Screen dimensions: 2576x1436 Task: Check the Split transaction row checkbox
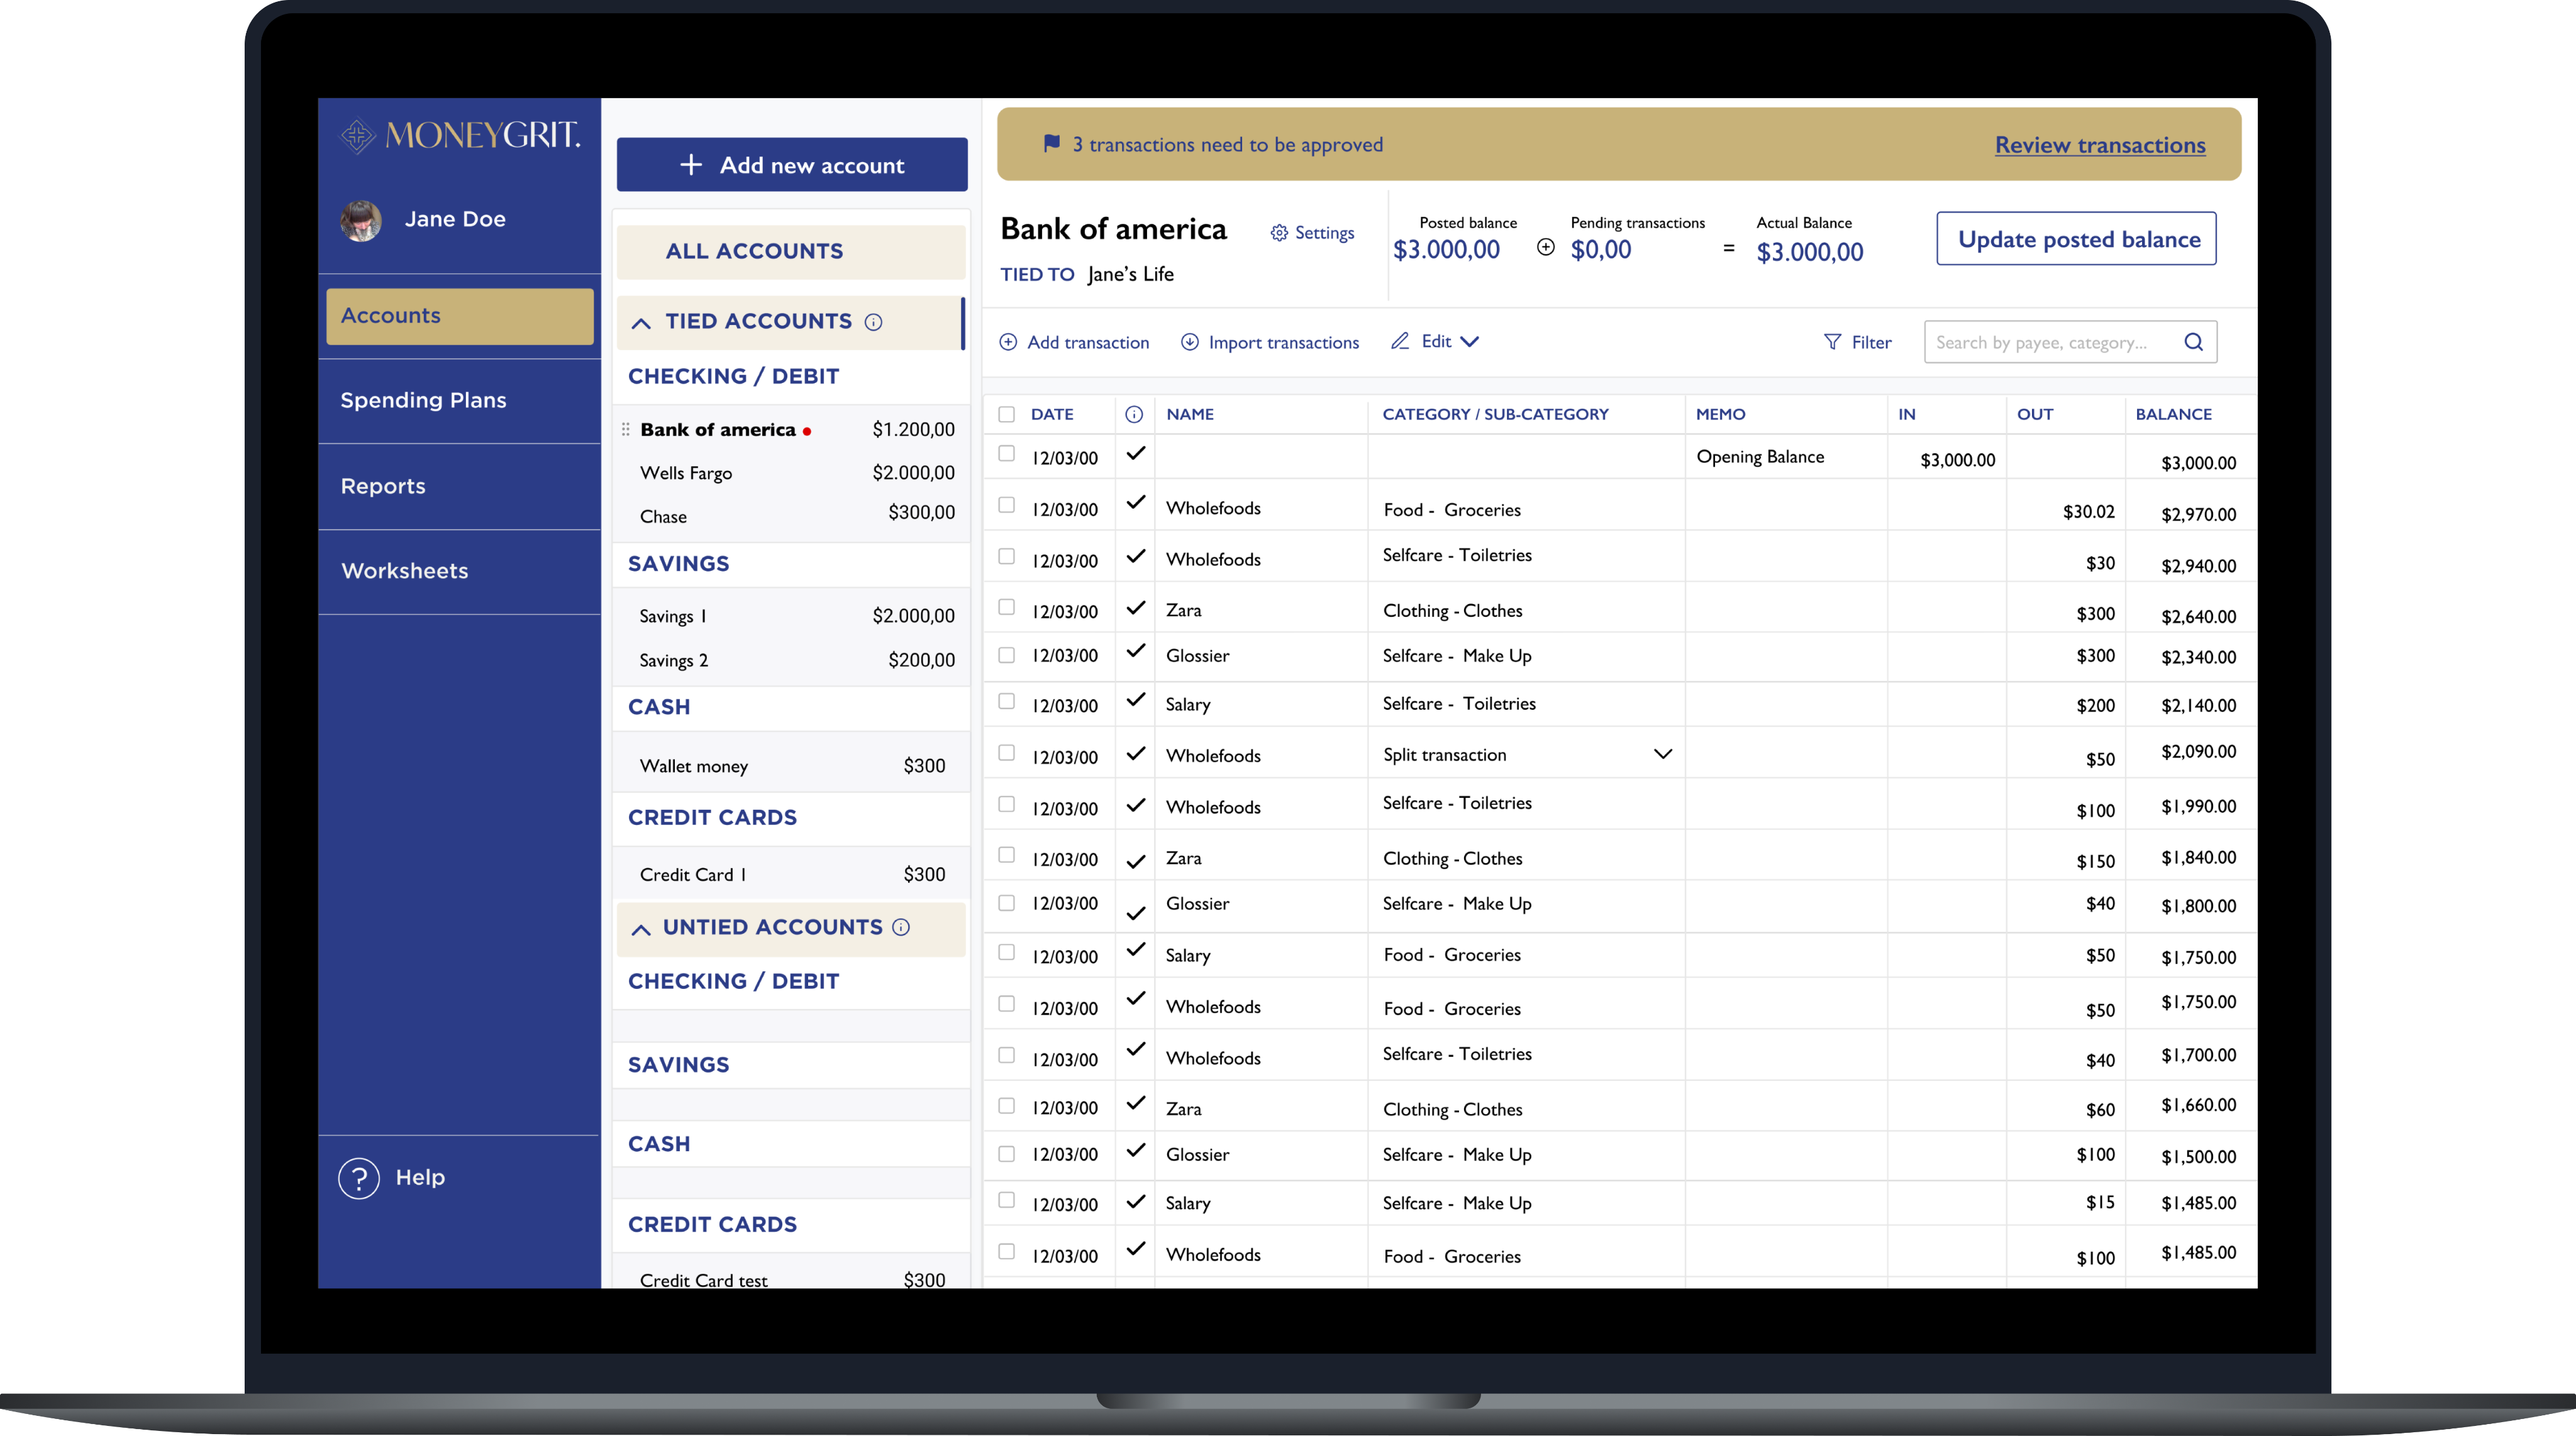tap(1006, 752)
